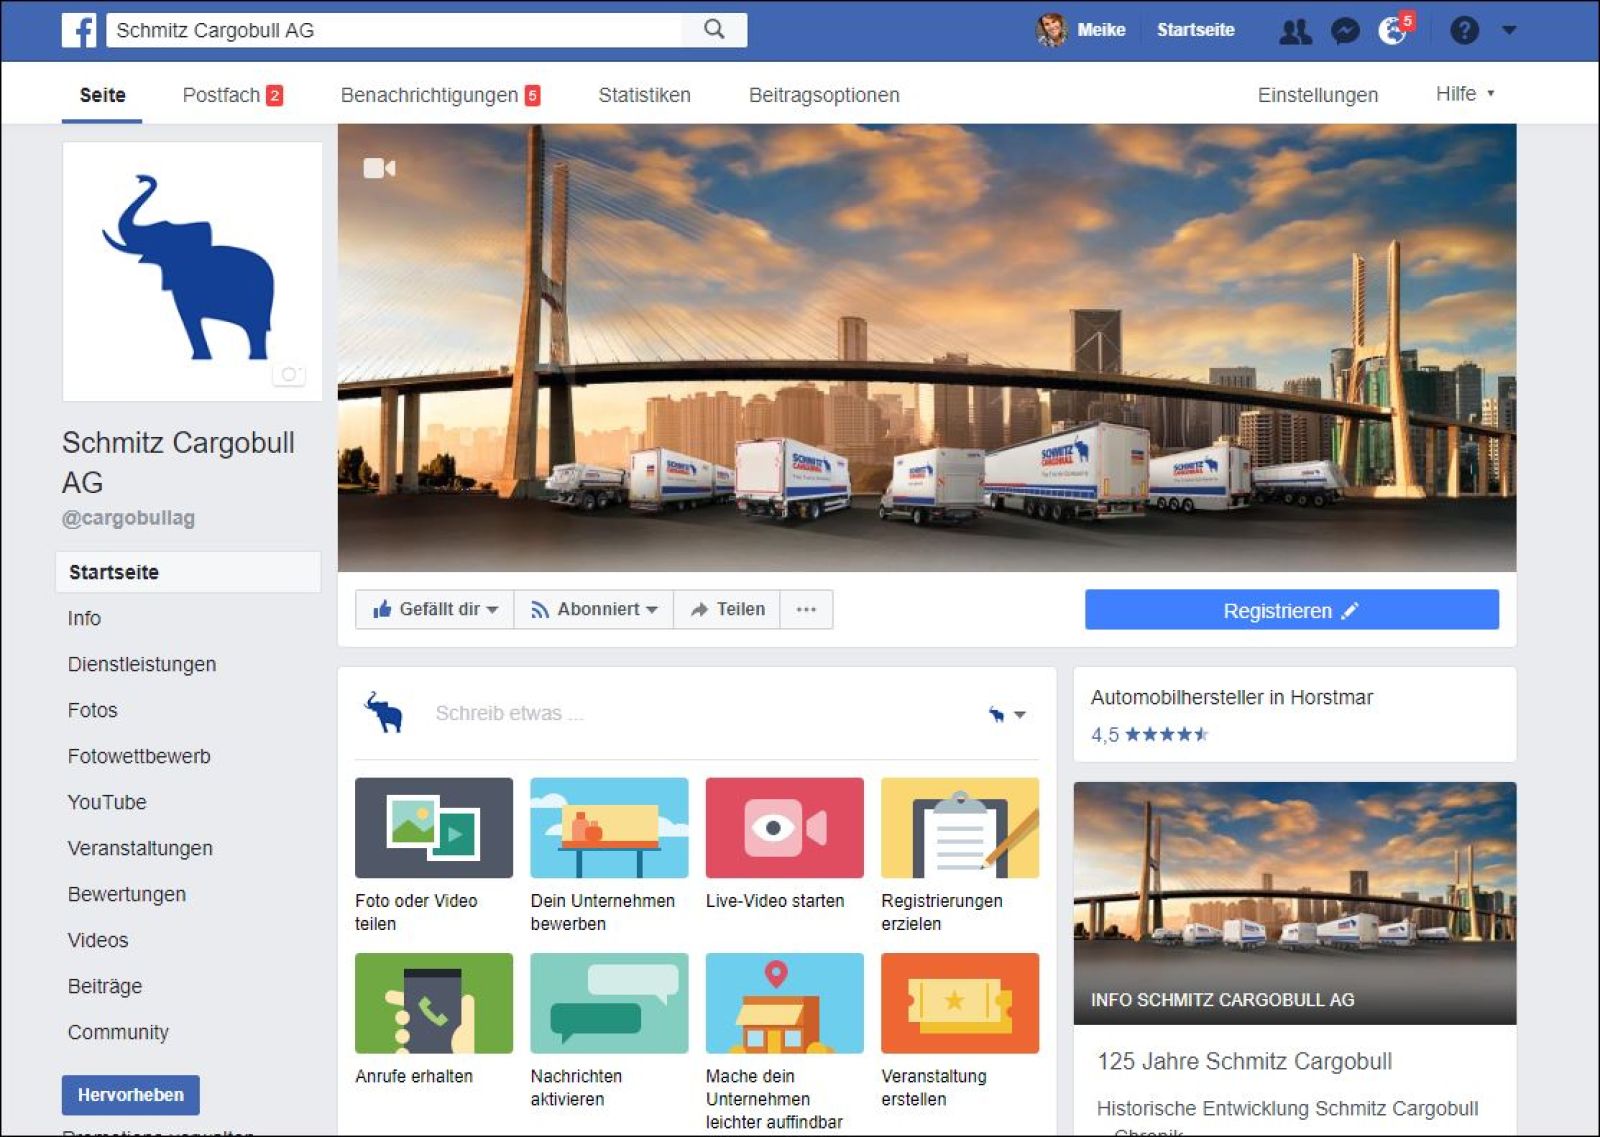
Task: Click elephant avatar in post composer
Action: 384,713
